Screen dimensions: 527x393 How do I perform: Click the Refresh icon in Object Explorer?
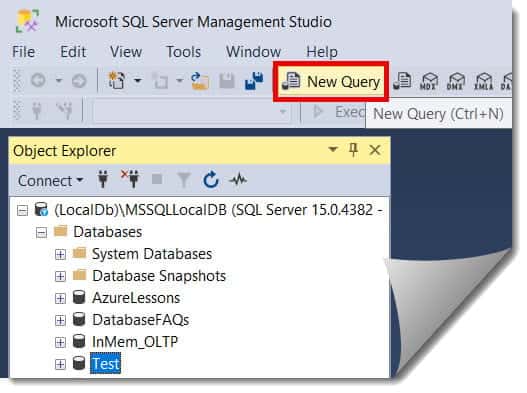point(211,180)
